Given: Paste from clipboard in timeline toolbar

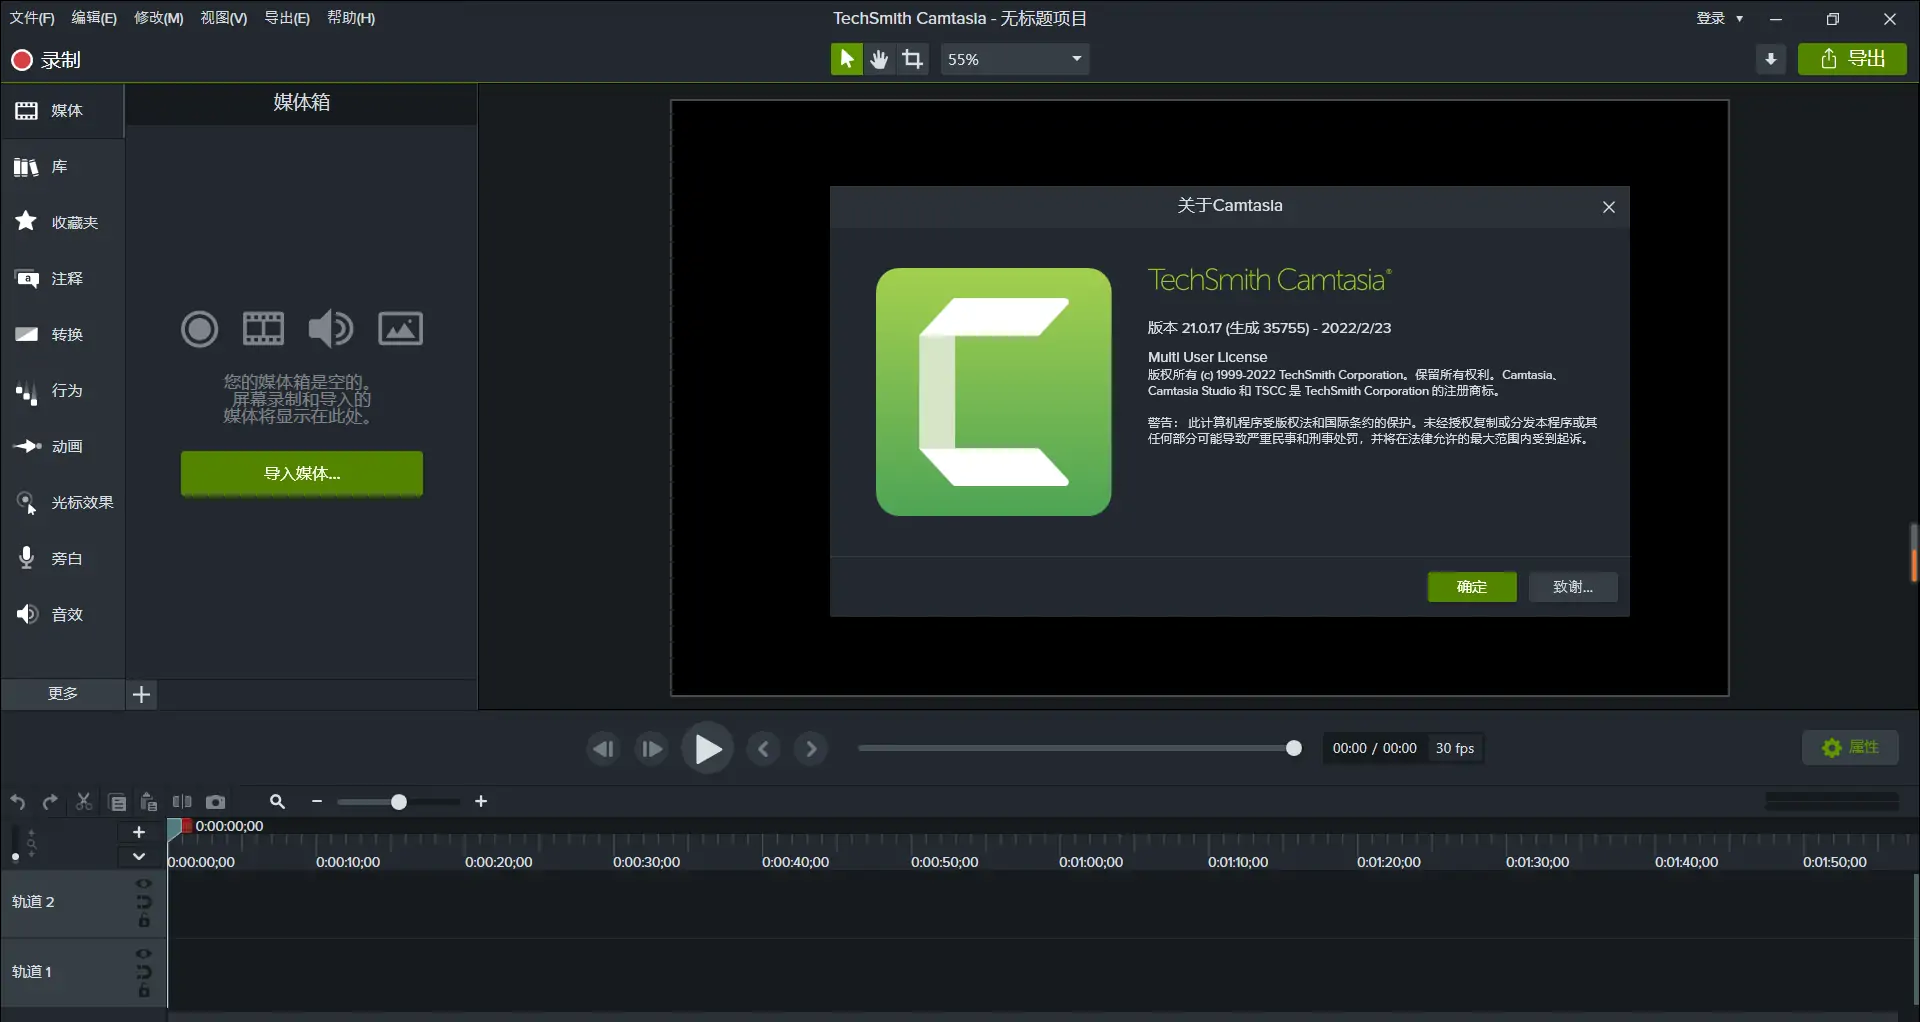Looking at the screenshot, I should [x=149, y=802].
